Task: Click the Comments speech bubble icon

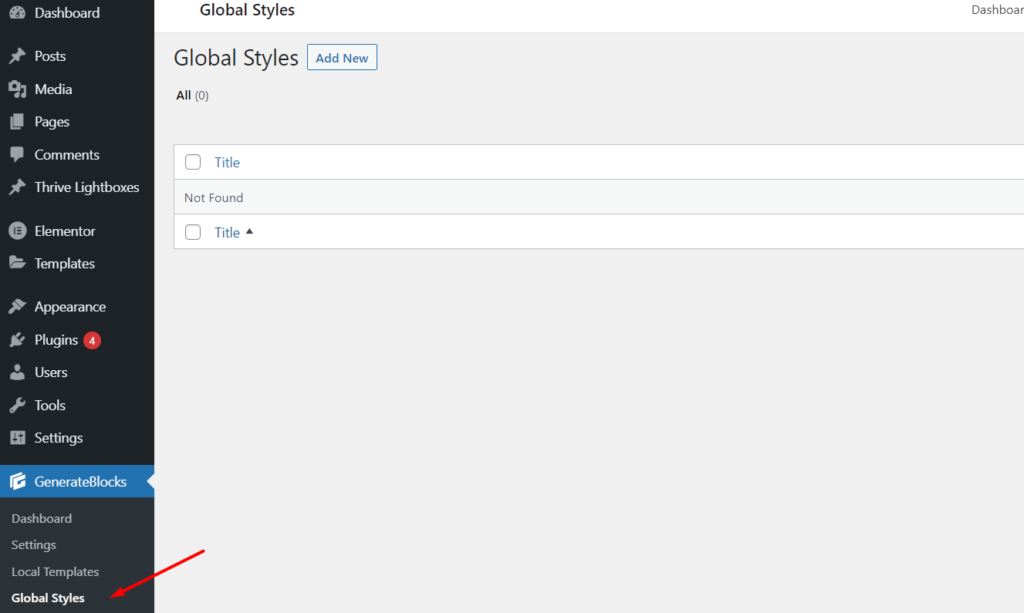Action: pos(17,155)
